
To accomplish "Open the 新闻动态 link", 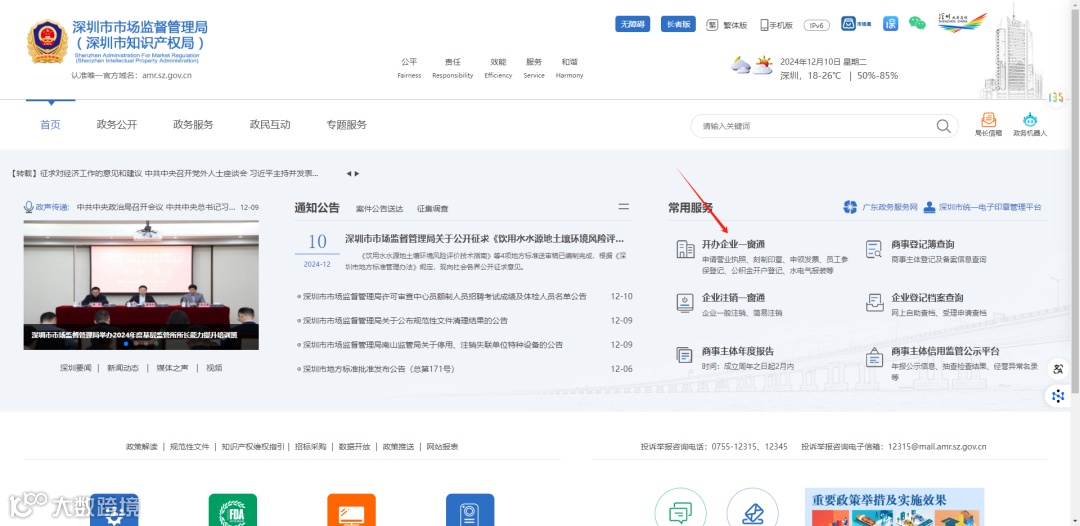I will pyautogui.click(x=123, y=368).
